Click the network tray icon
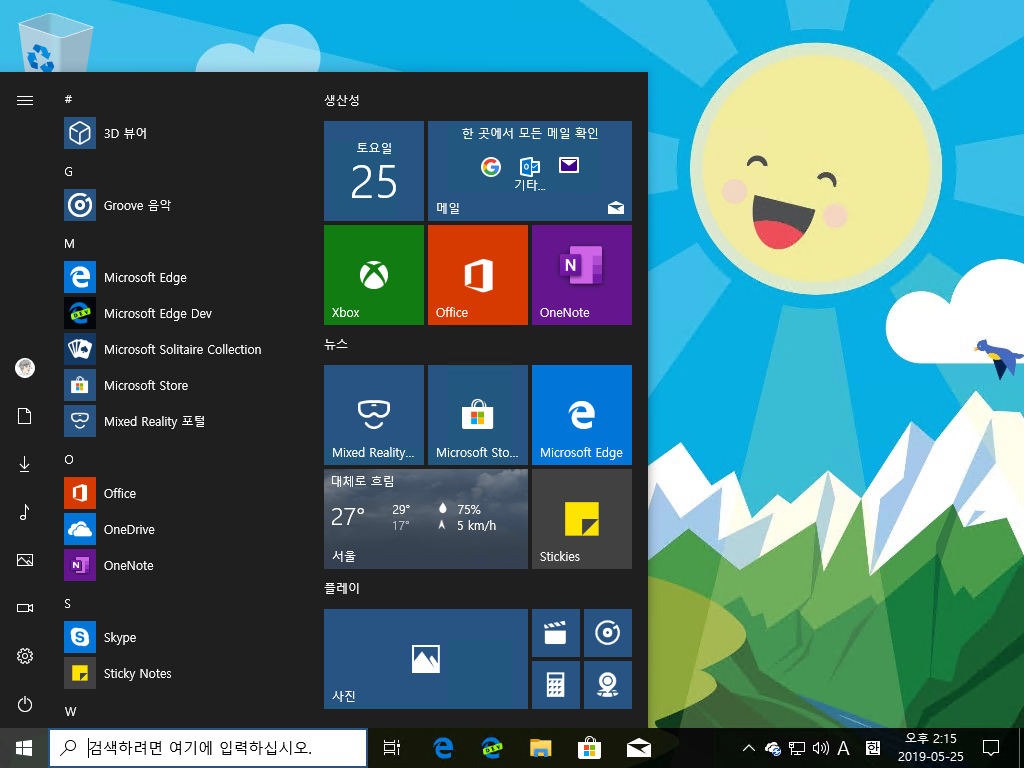1024x768 pixels. click(797, 748)
